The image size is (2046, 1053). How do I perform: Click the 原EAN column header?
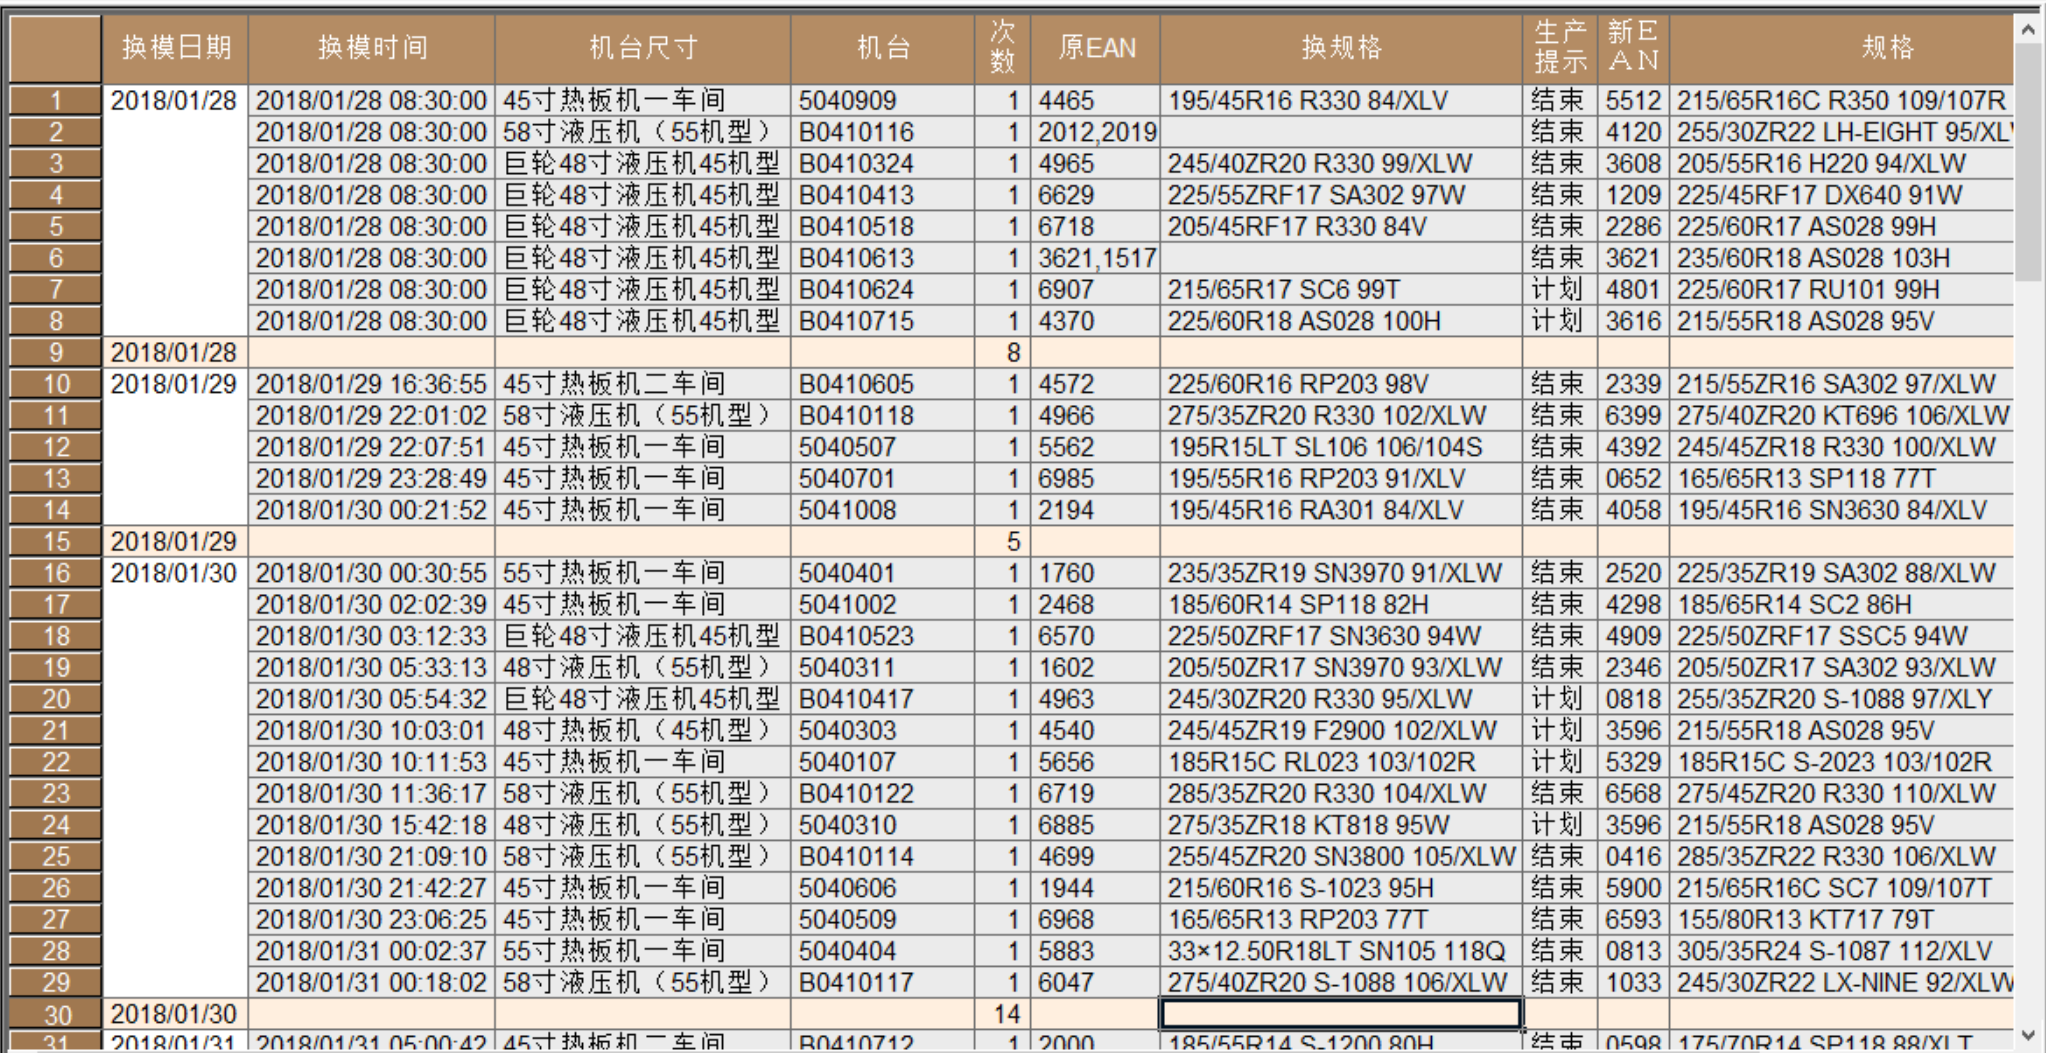(1096, 48)
